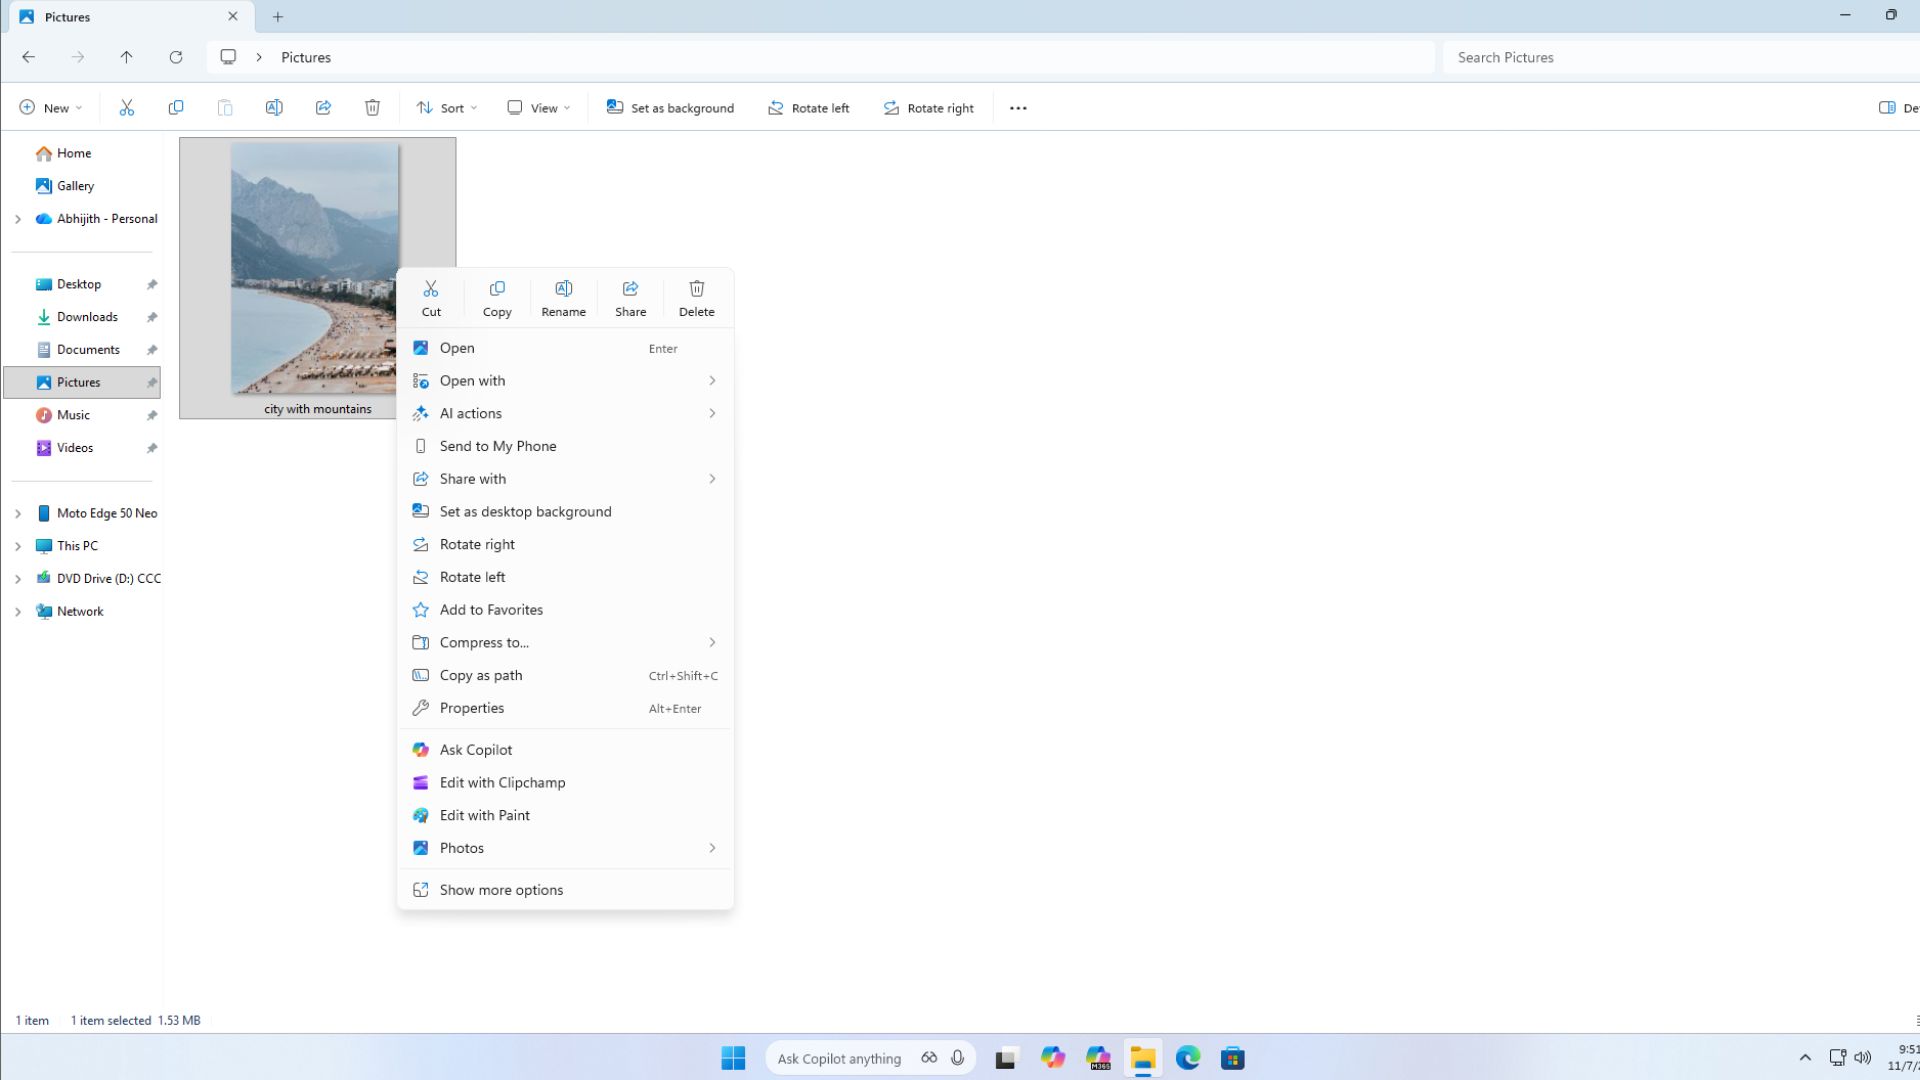This screenshot has width=1920, height=1080.
Task: Set the image as desktop background
Action: tap(525, 511)
